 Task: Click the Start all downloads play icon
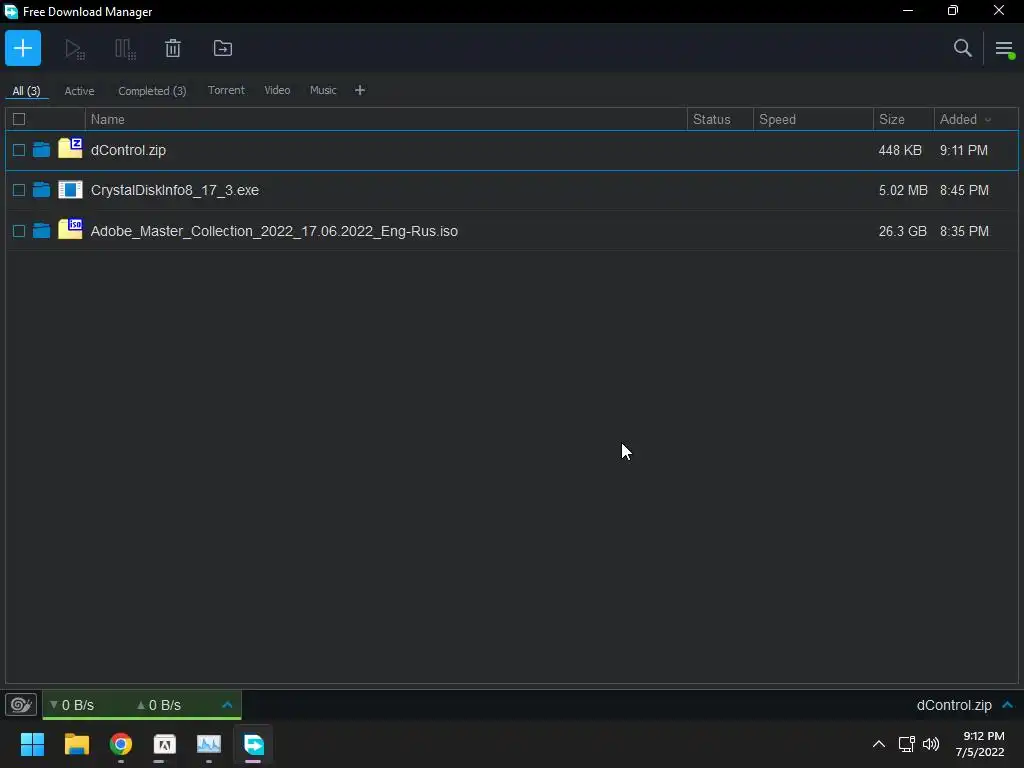74,49
